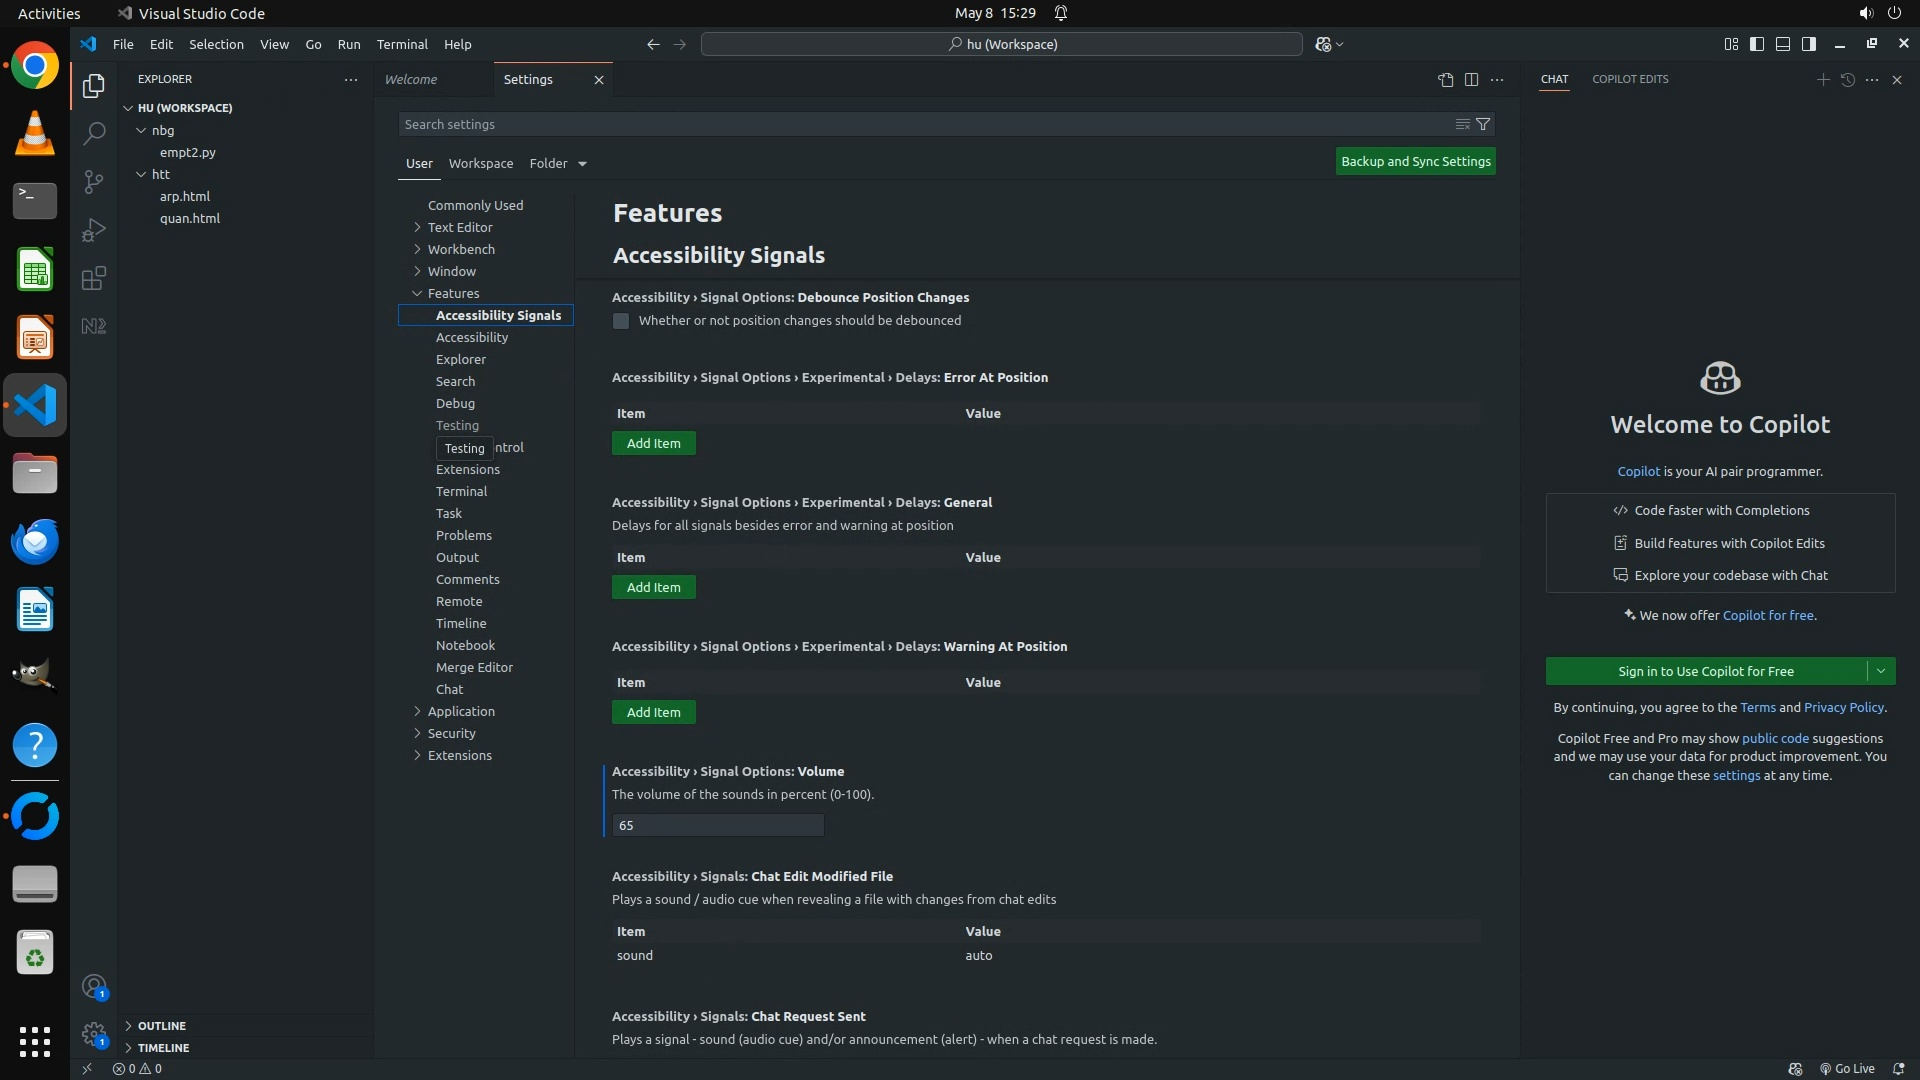Screen dimensions: 1920x1080
Task: Start new chat with plus icon
Action: point(1822,80)
